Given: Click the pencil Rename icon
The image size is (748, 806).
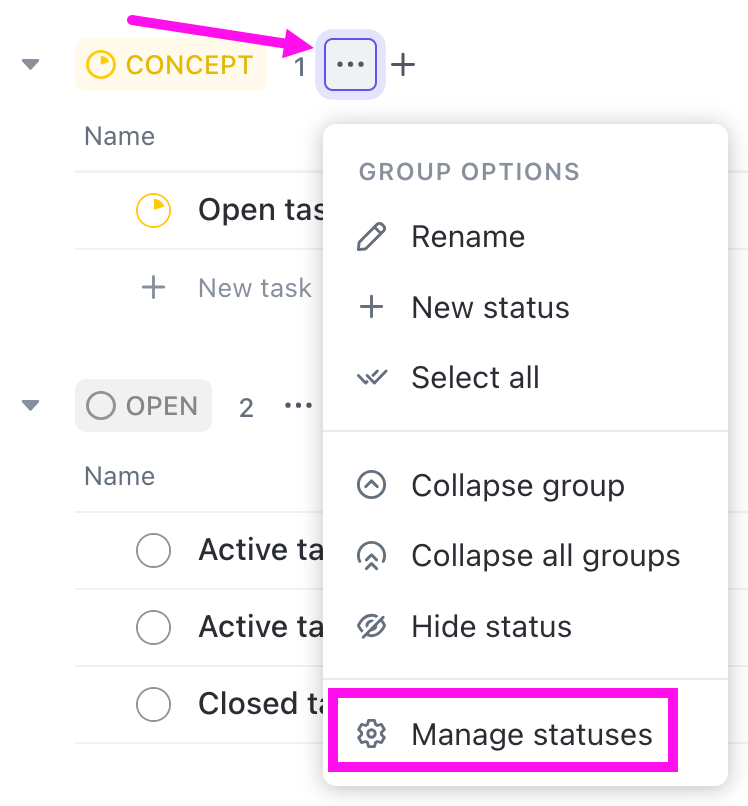Looking at the screenshot, I should coord(371,237).
